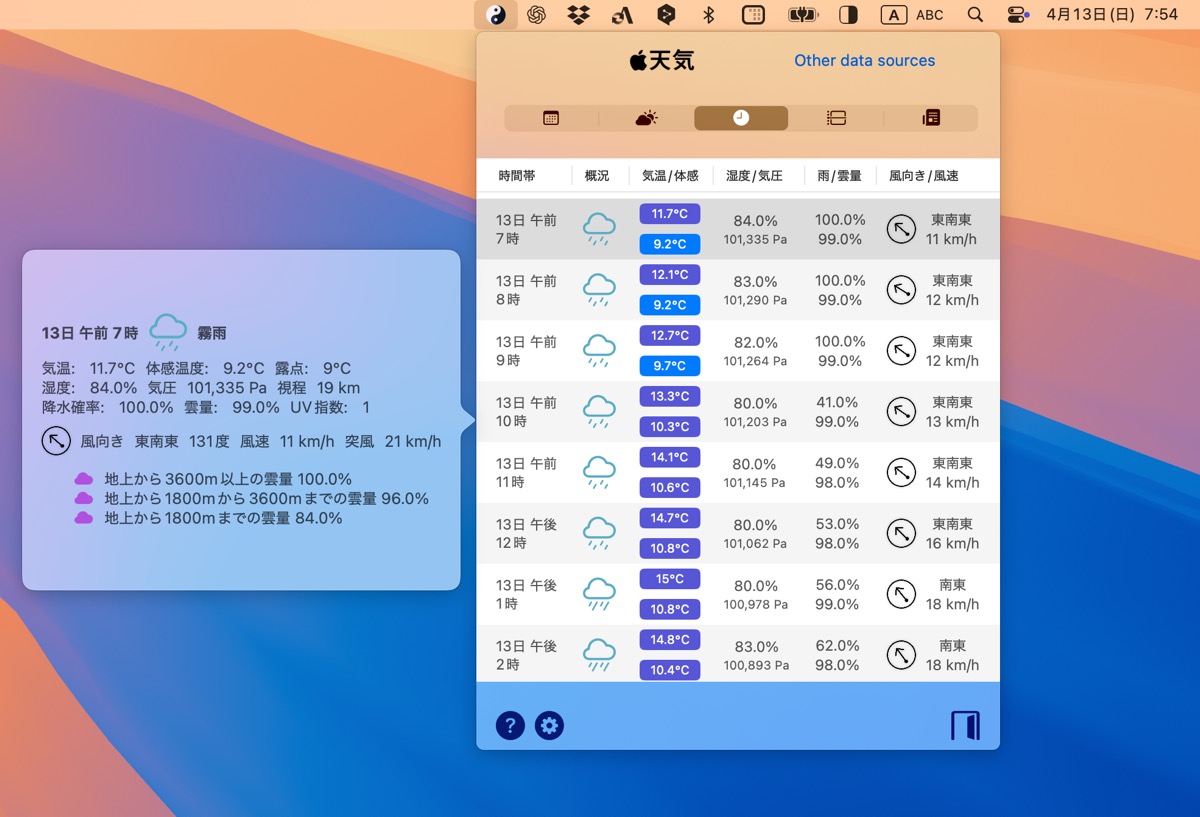The width and height of the screenshot is (1200, 817).
Task: Select the 13日 午前10時 time cell
Action: point(526,412)
